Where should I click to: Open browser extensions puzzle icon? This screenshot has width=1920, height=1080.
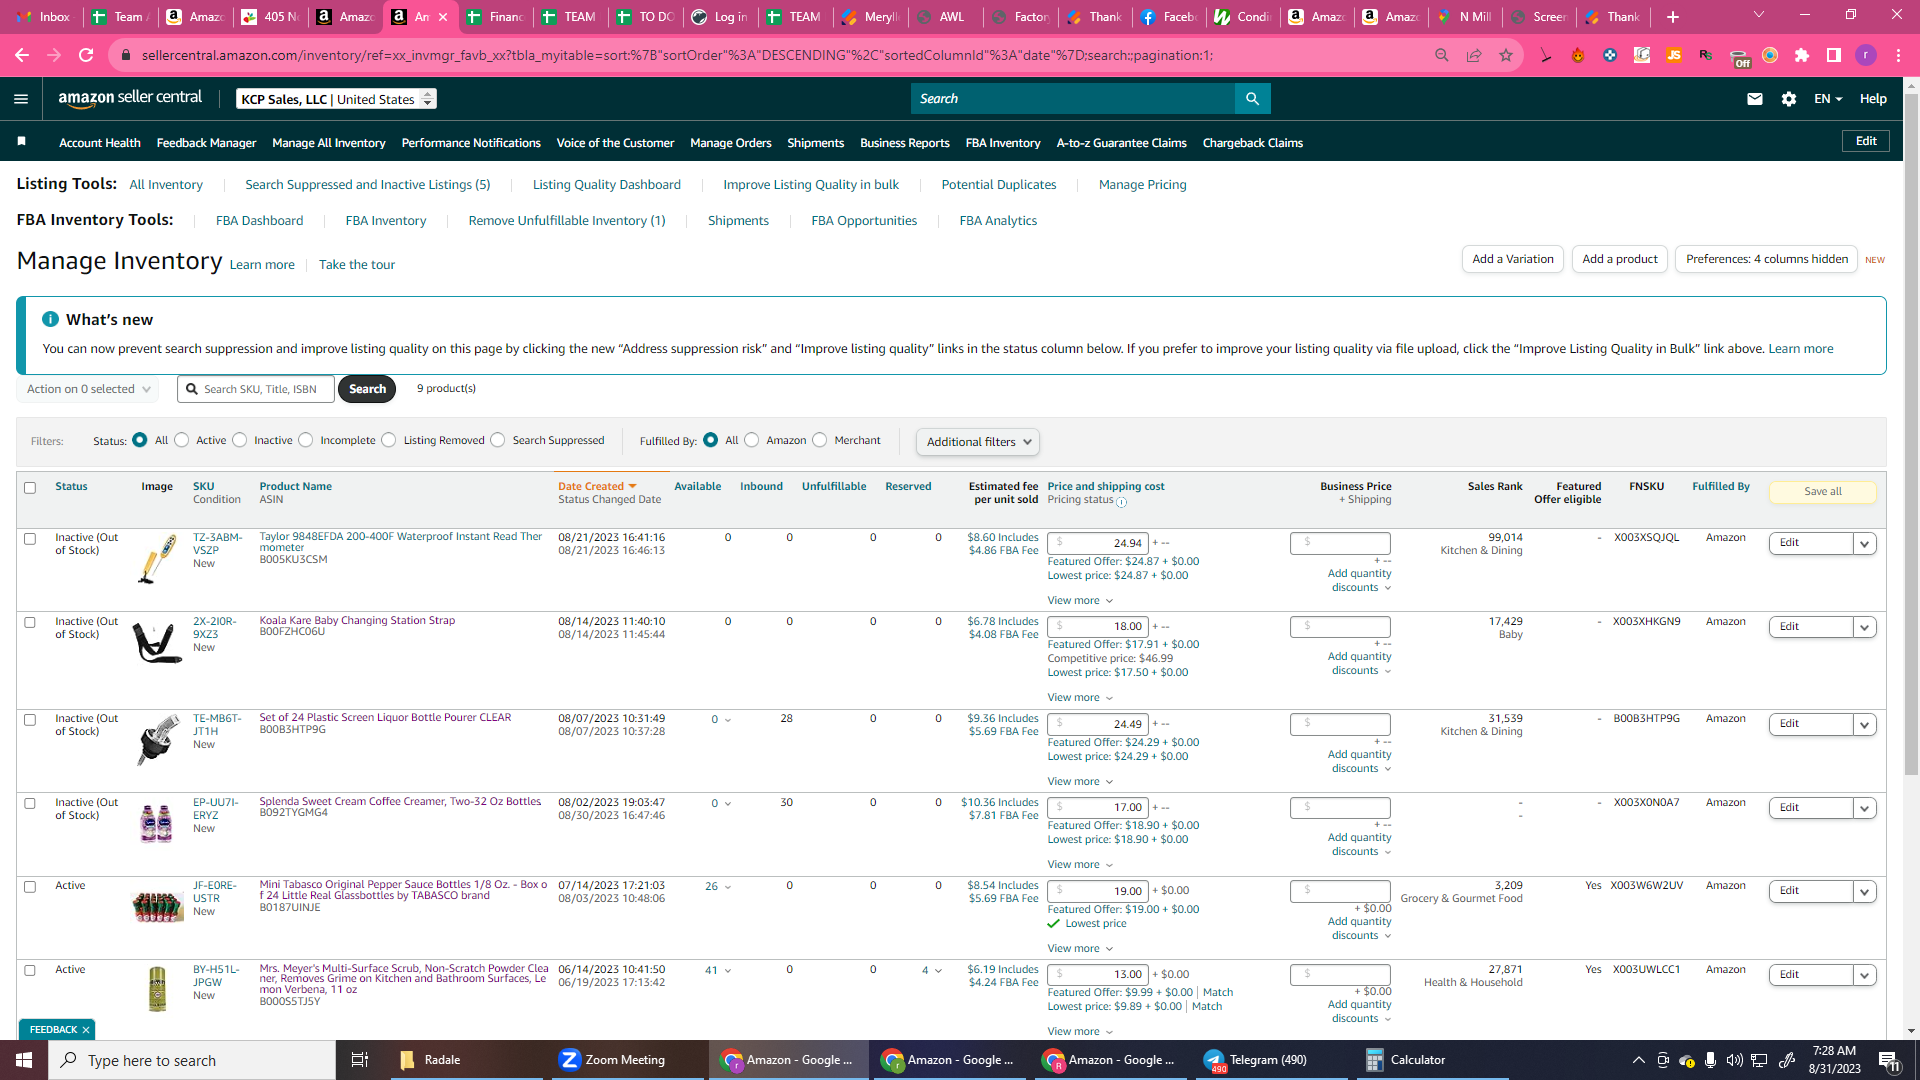point(1802,55)
